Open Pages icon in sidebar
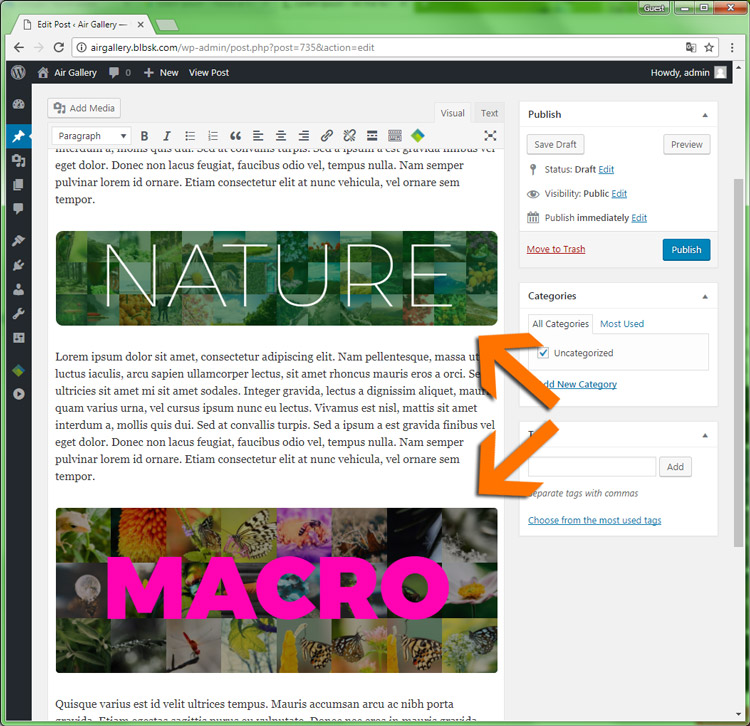Screen dimensions: 750x726 point(19,185)
